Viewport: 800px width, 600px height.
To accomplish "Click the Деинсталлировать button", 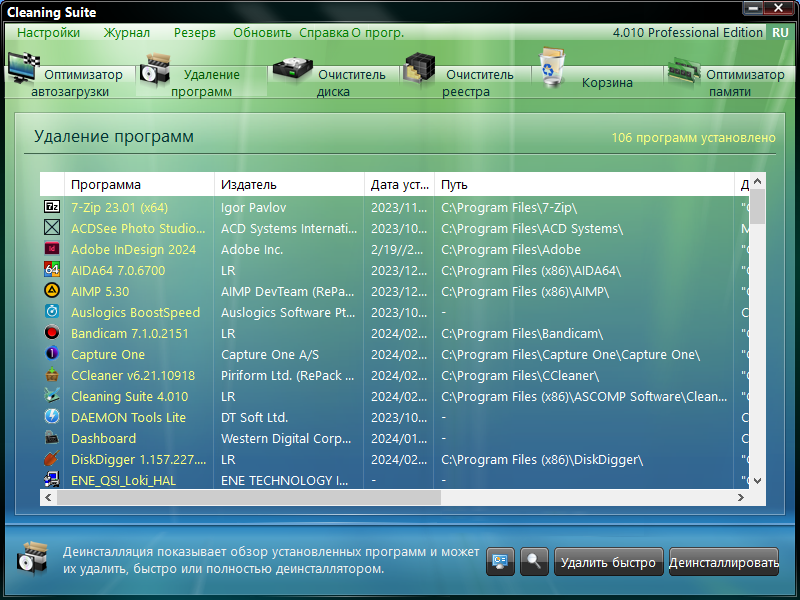I will [x=723, y=562].
